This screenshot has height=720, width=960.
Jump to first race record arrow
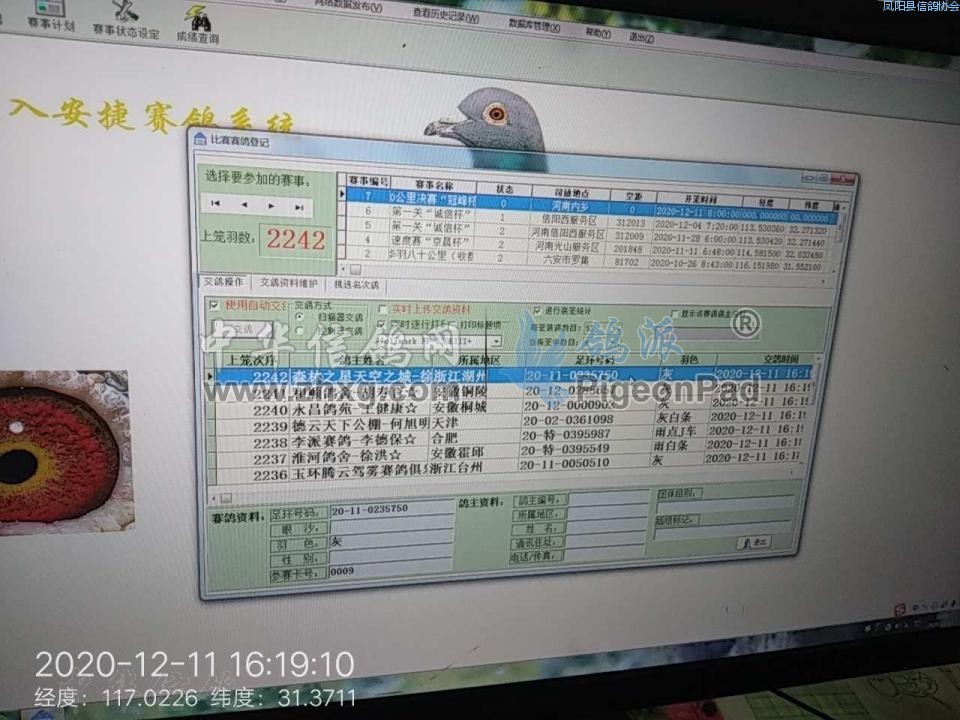pos(215,203)
